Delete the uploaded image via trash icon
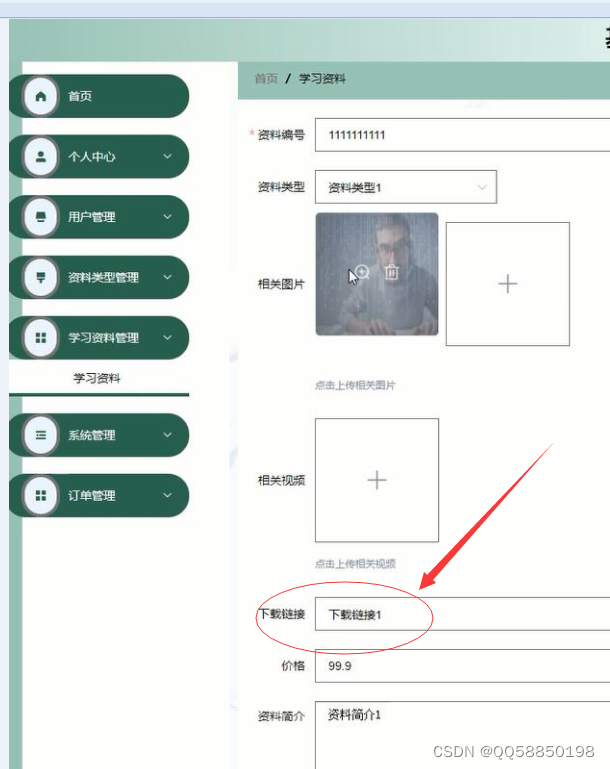 [x=391, y=272]
